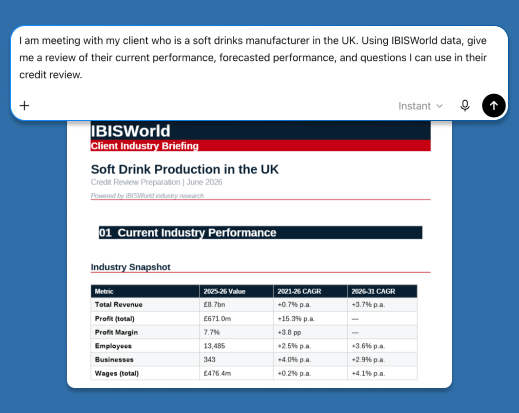Click Credit Review Preparation June 2026 subtitle
The image size is (519, 413).
pos(156,182)
